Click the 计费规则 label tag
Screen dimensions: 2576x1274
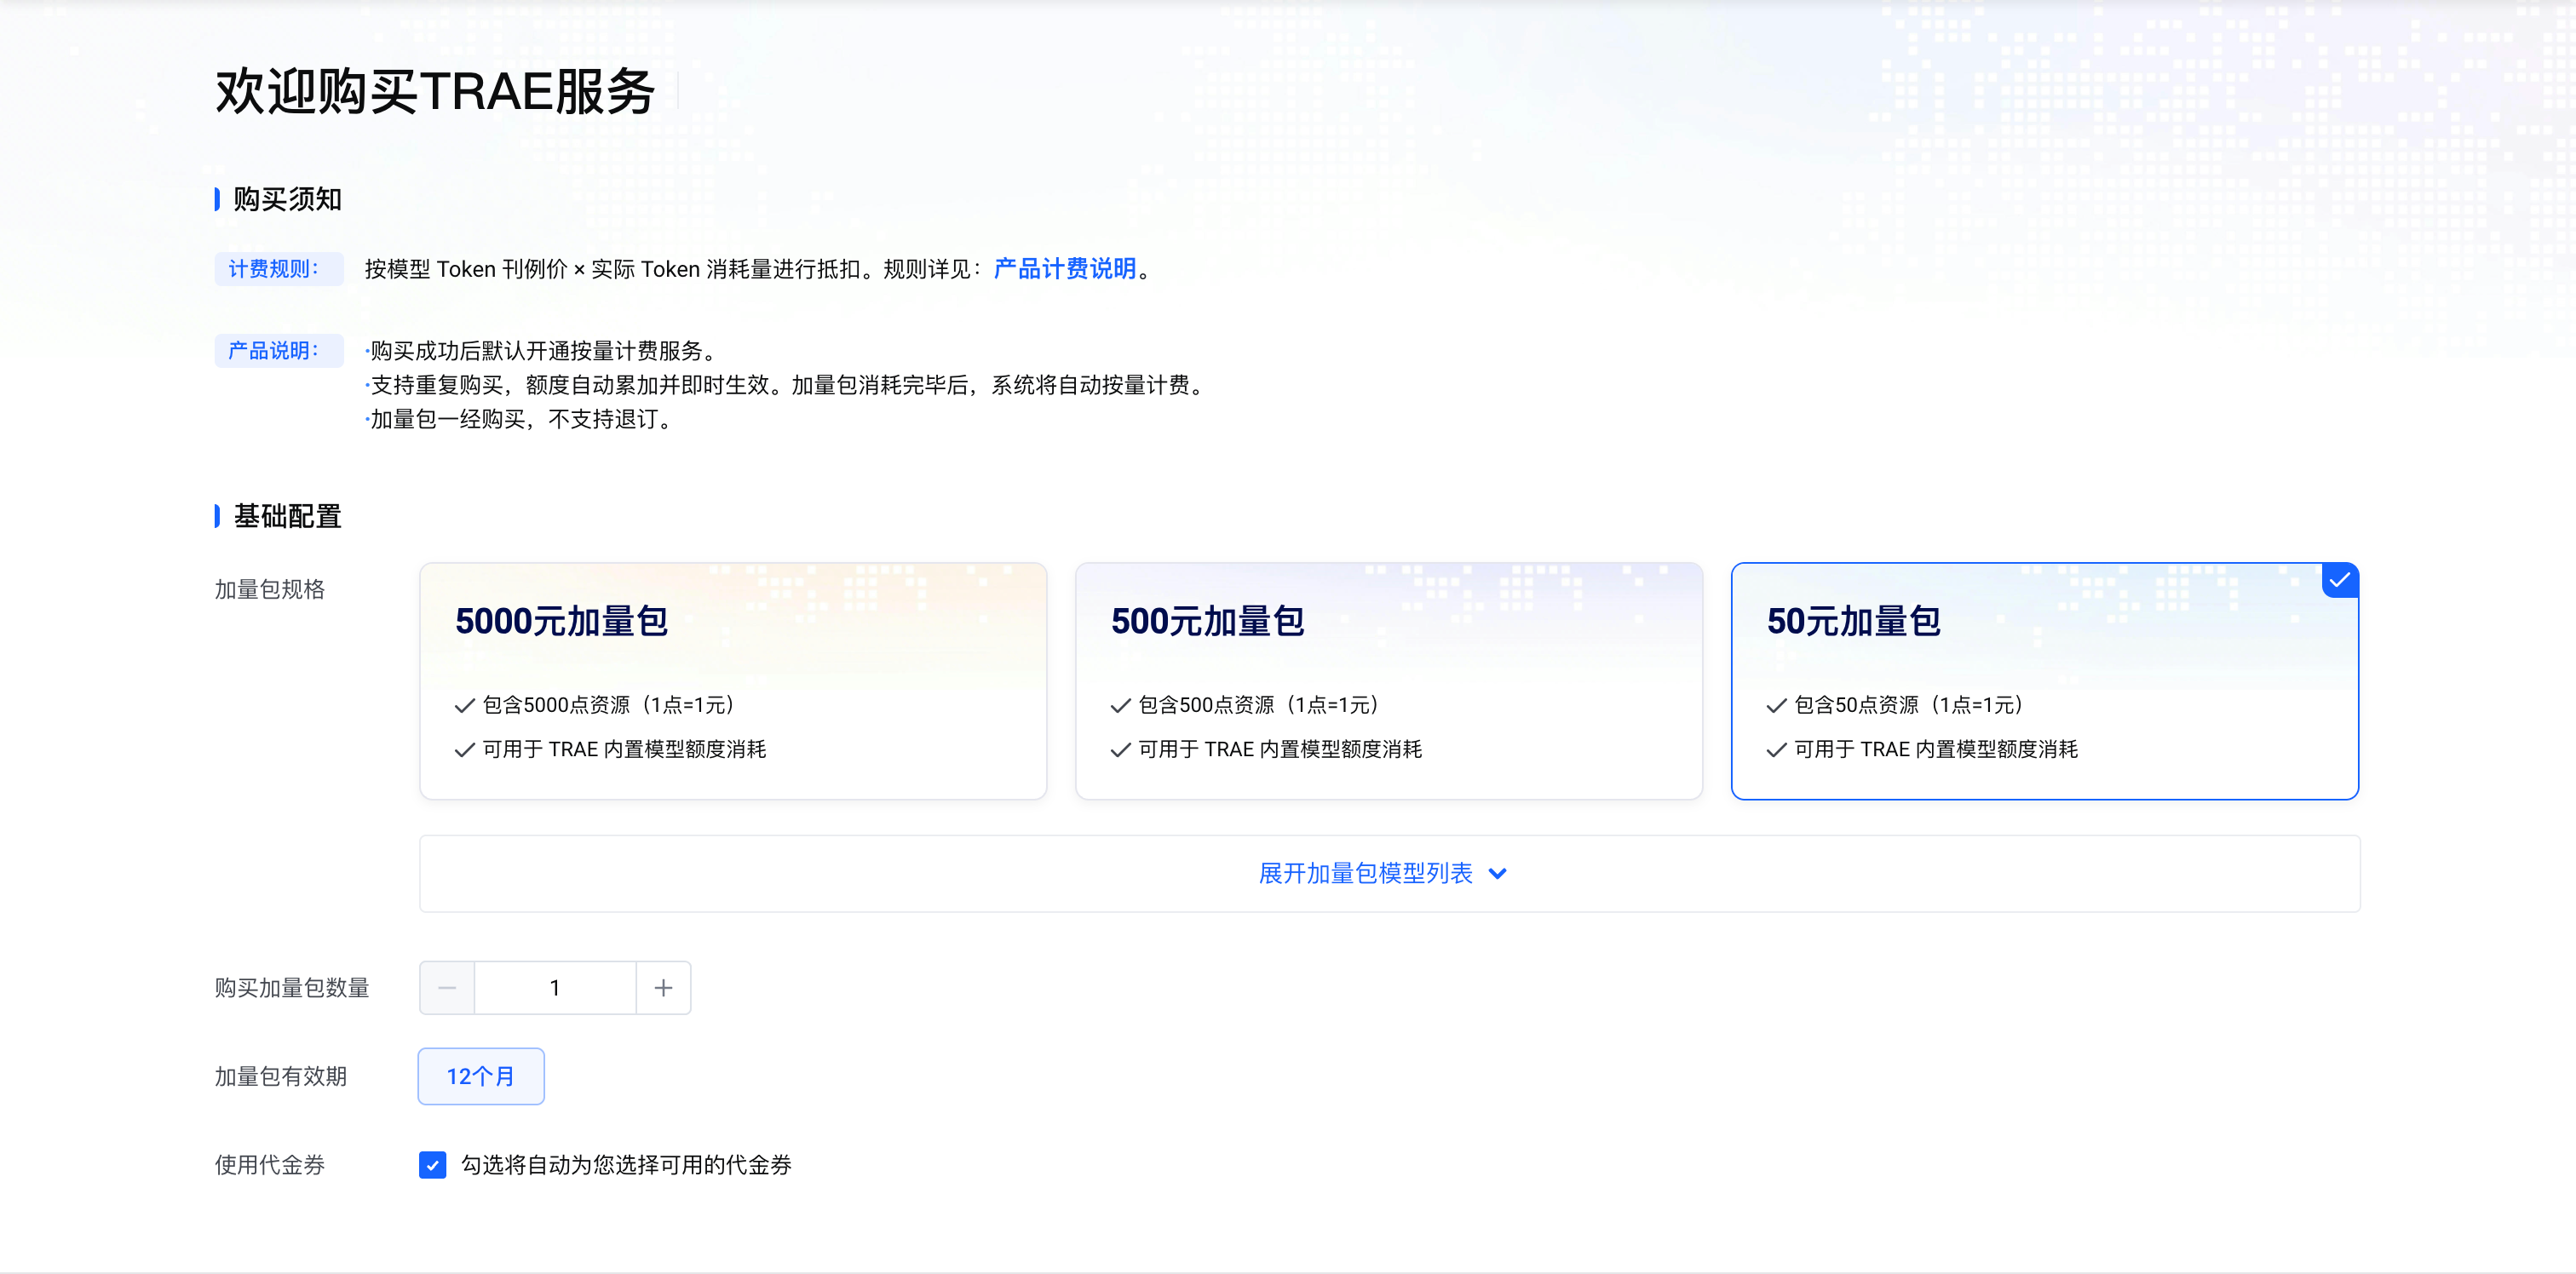(x=279, y=269)
